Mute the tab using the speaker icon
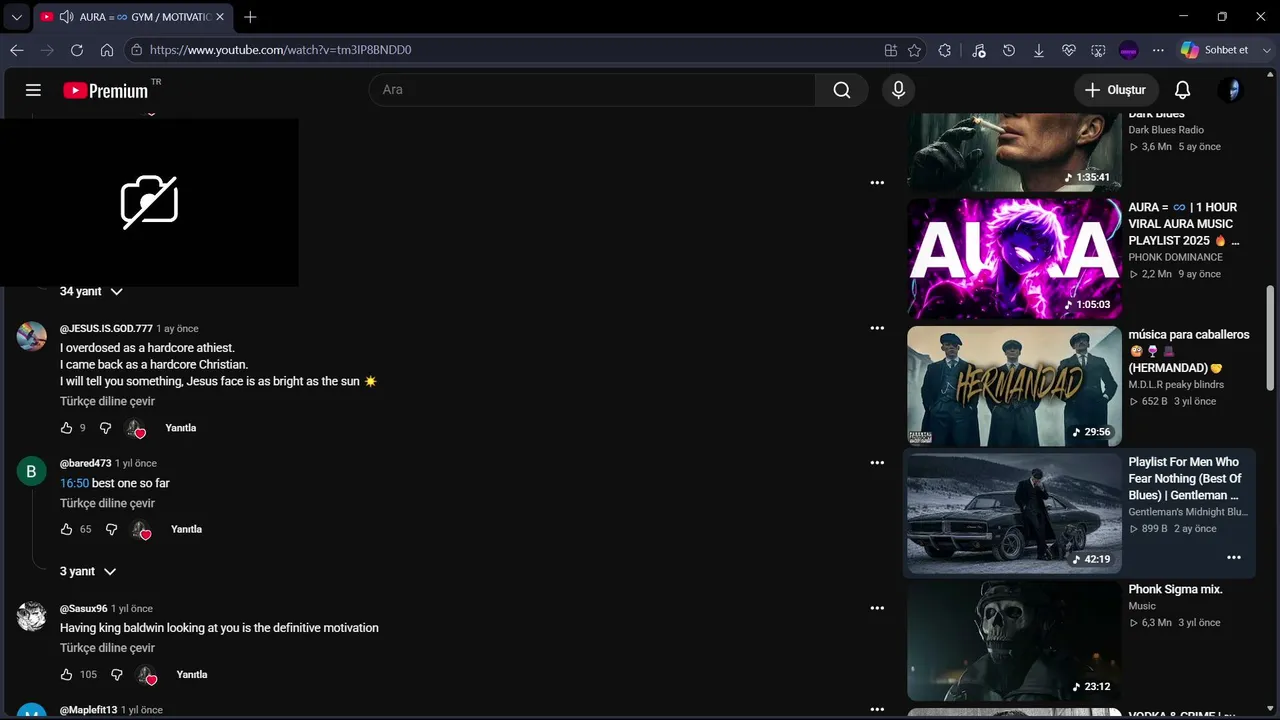The width and height of the screenshot is (1280, 720). pyautogui.click(x=67, y=17)
